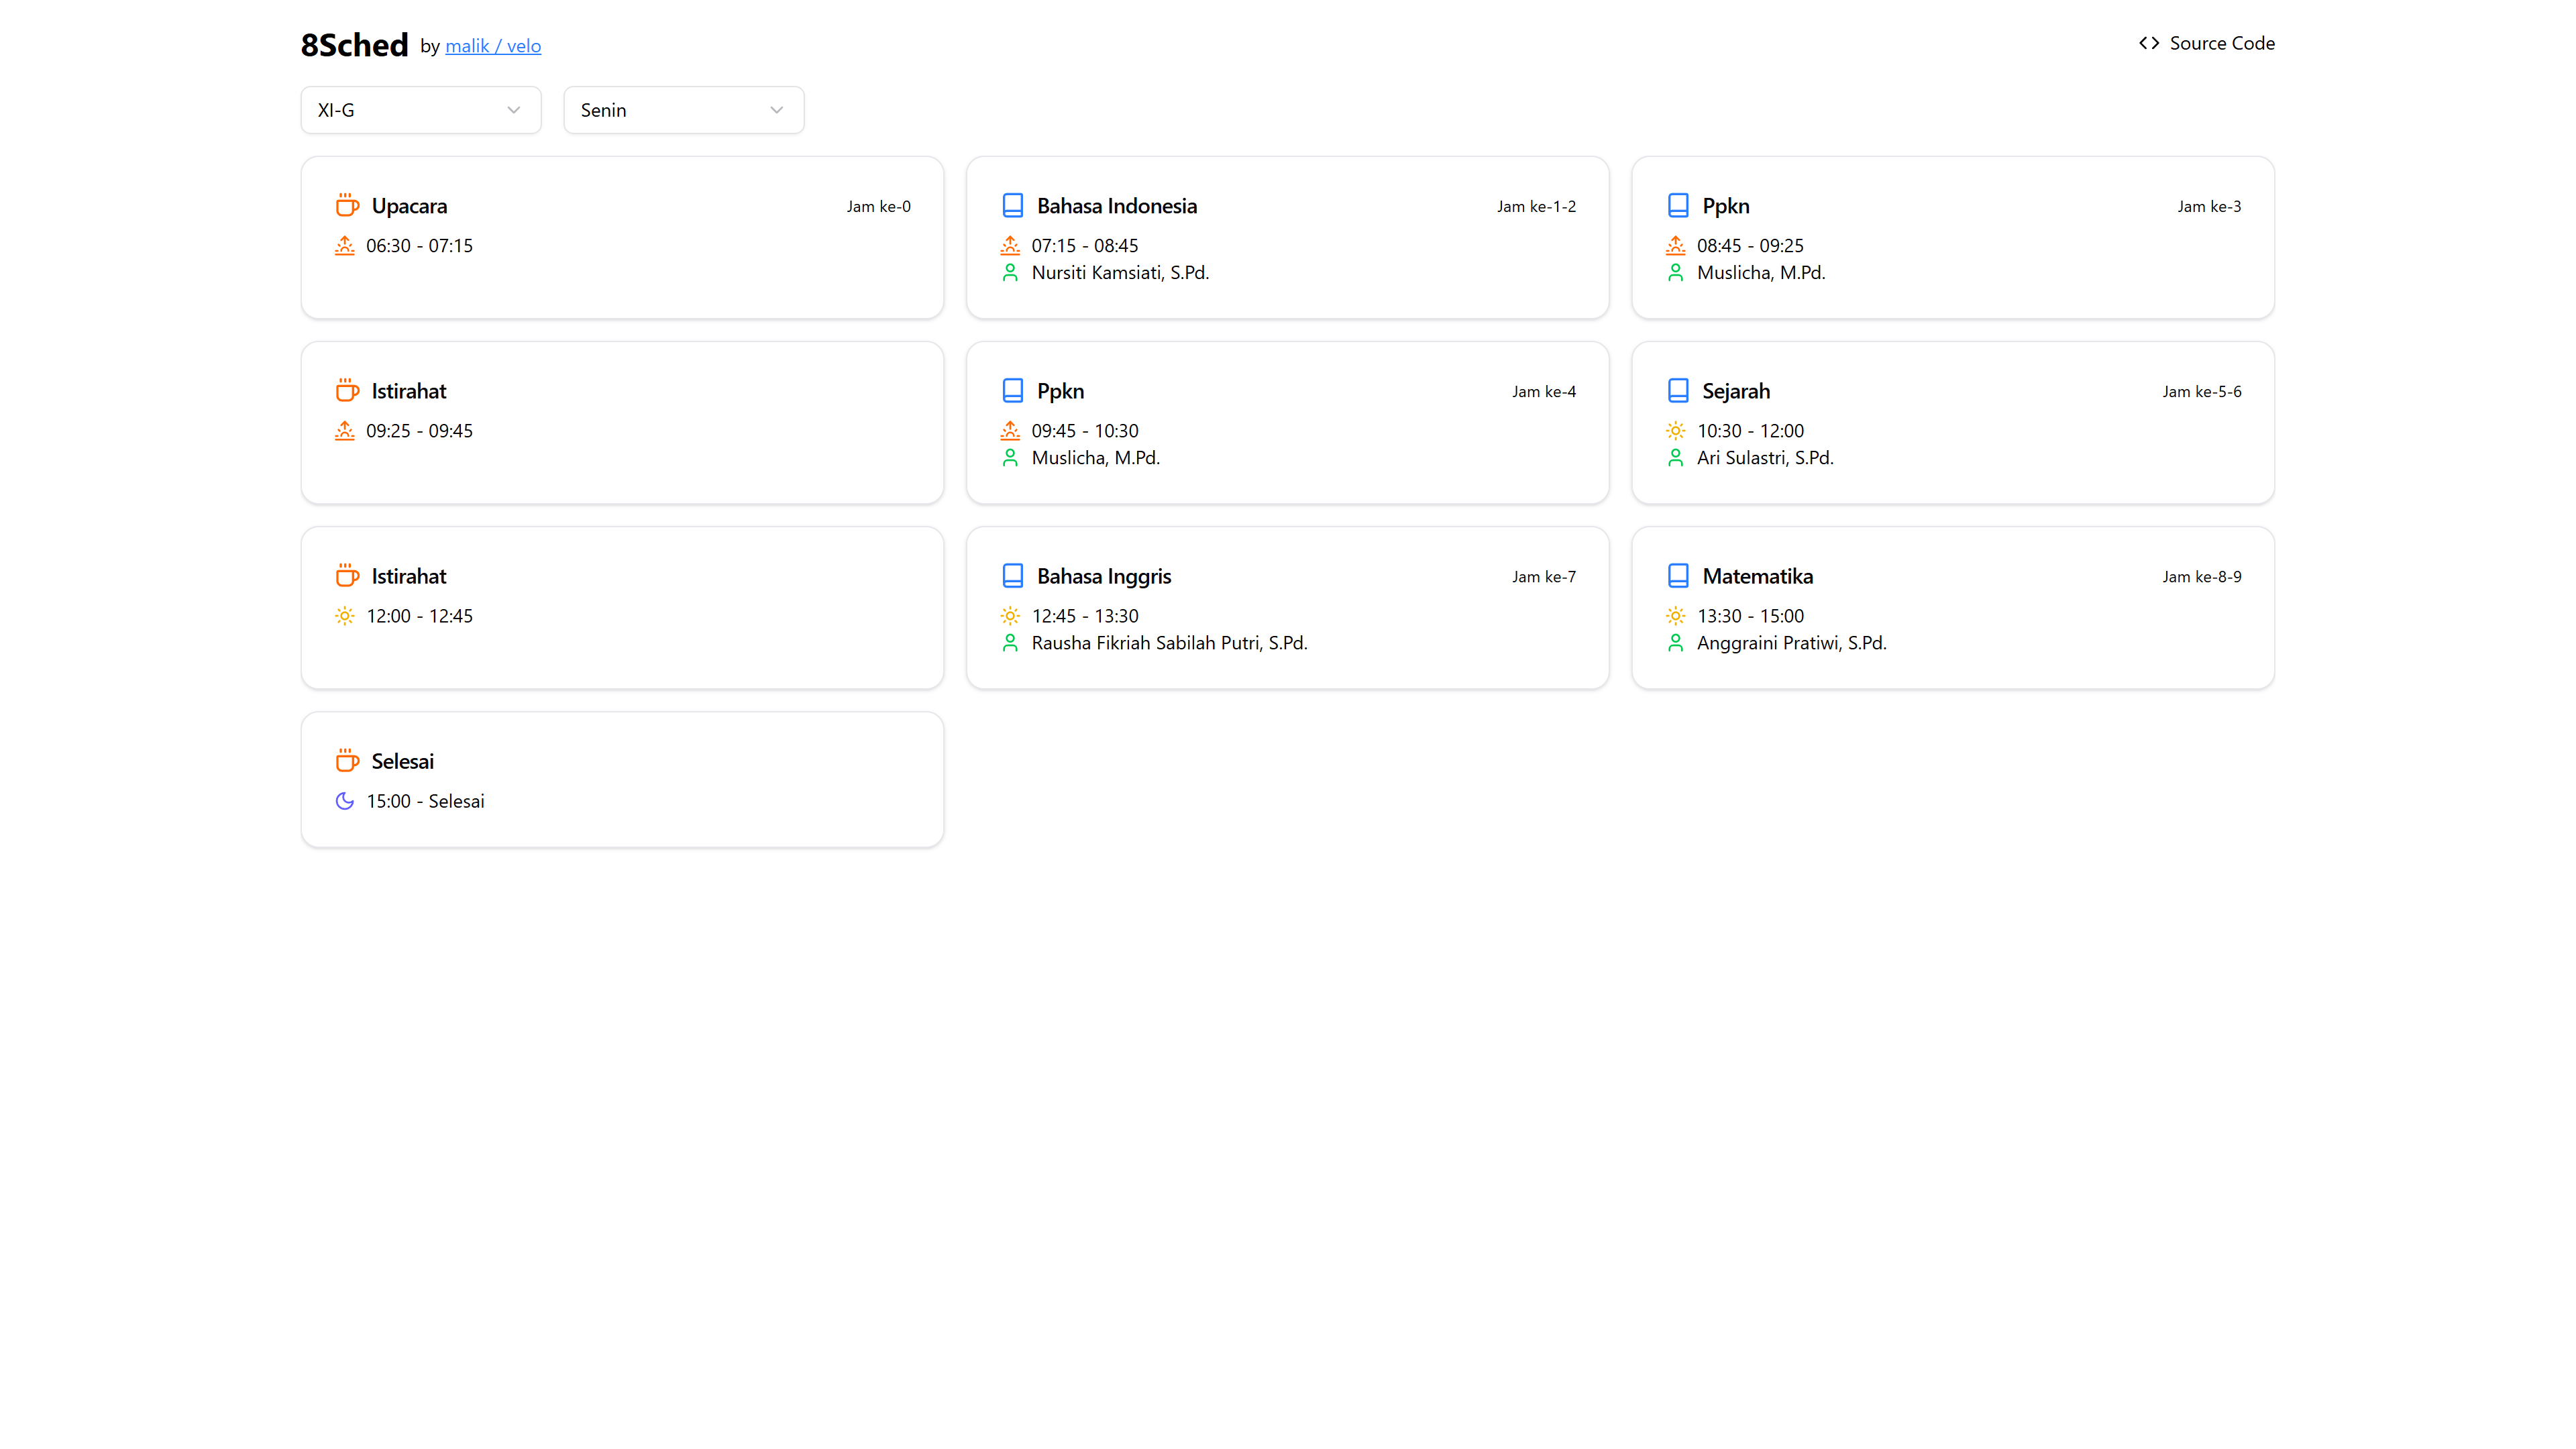Click the person icon beside Ari Sulastri, S.Pd.
This screenshot has width=2576, height=1449.
(x=1676, y=457)
